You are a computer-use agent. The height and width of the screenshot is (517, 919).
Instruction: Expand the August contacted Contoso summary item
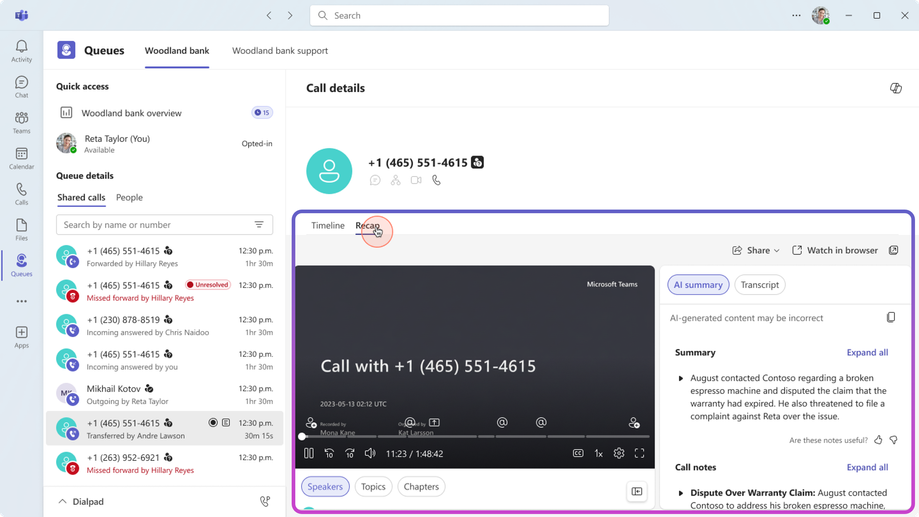pos(681,379)
